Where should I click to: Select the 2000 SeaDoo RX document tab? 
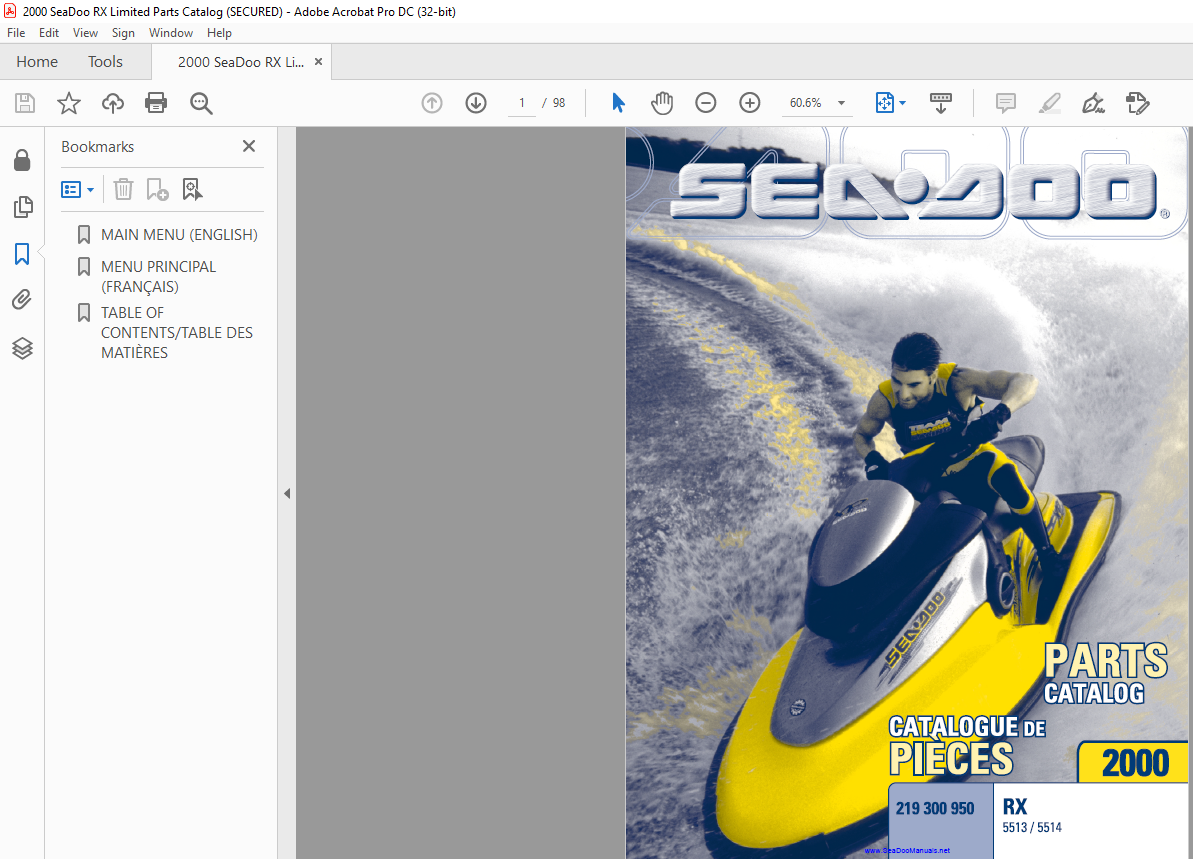pyautogui.click(x=240, y=62)
